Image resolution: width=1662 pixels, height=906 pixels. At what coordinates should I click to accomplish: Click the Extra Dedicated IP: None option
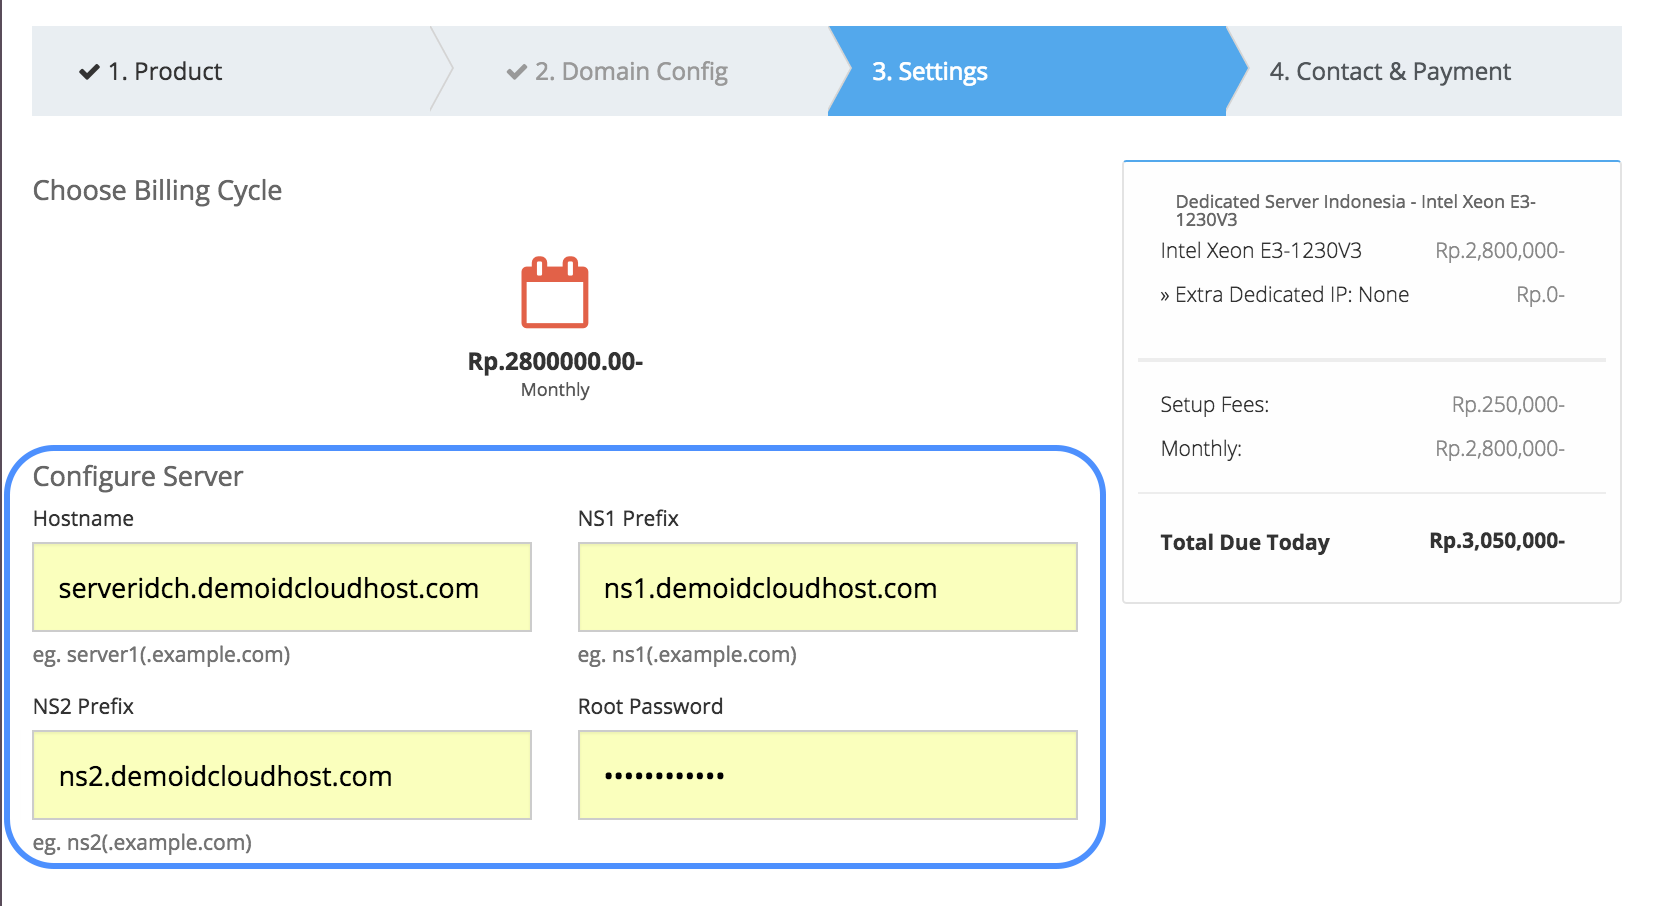[1286, 294]
